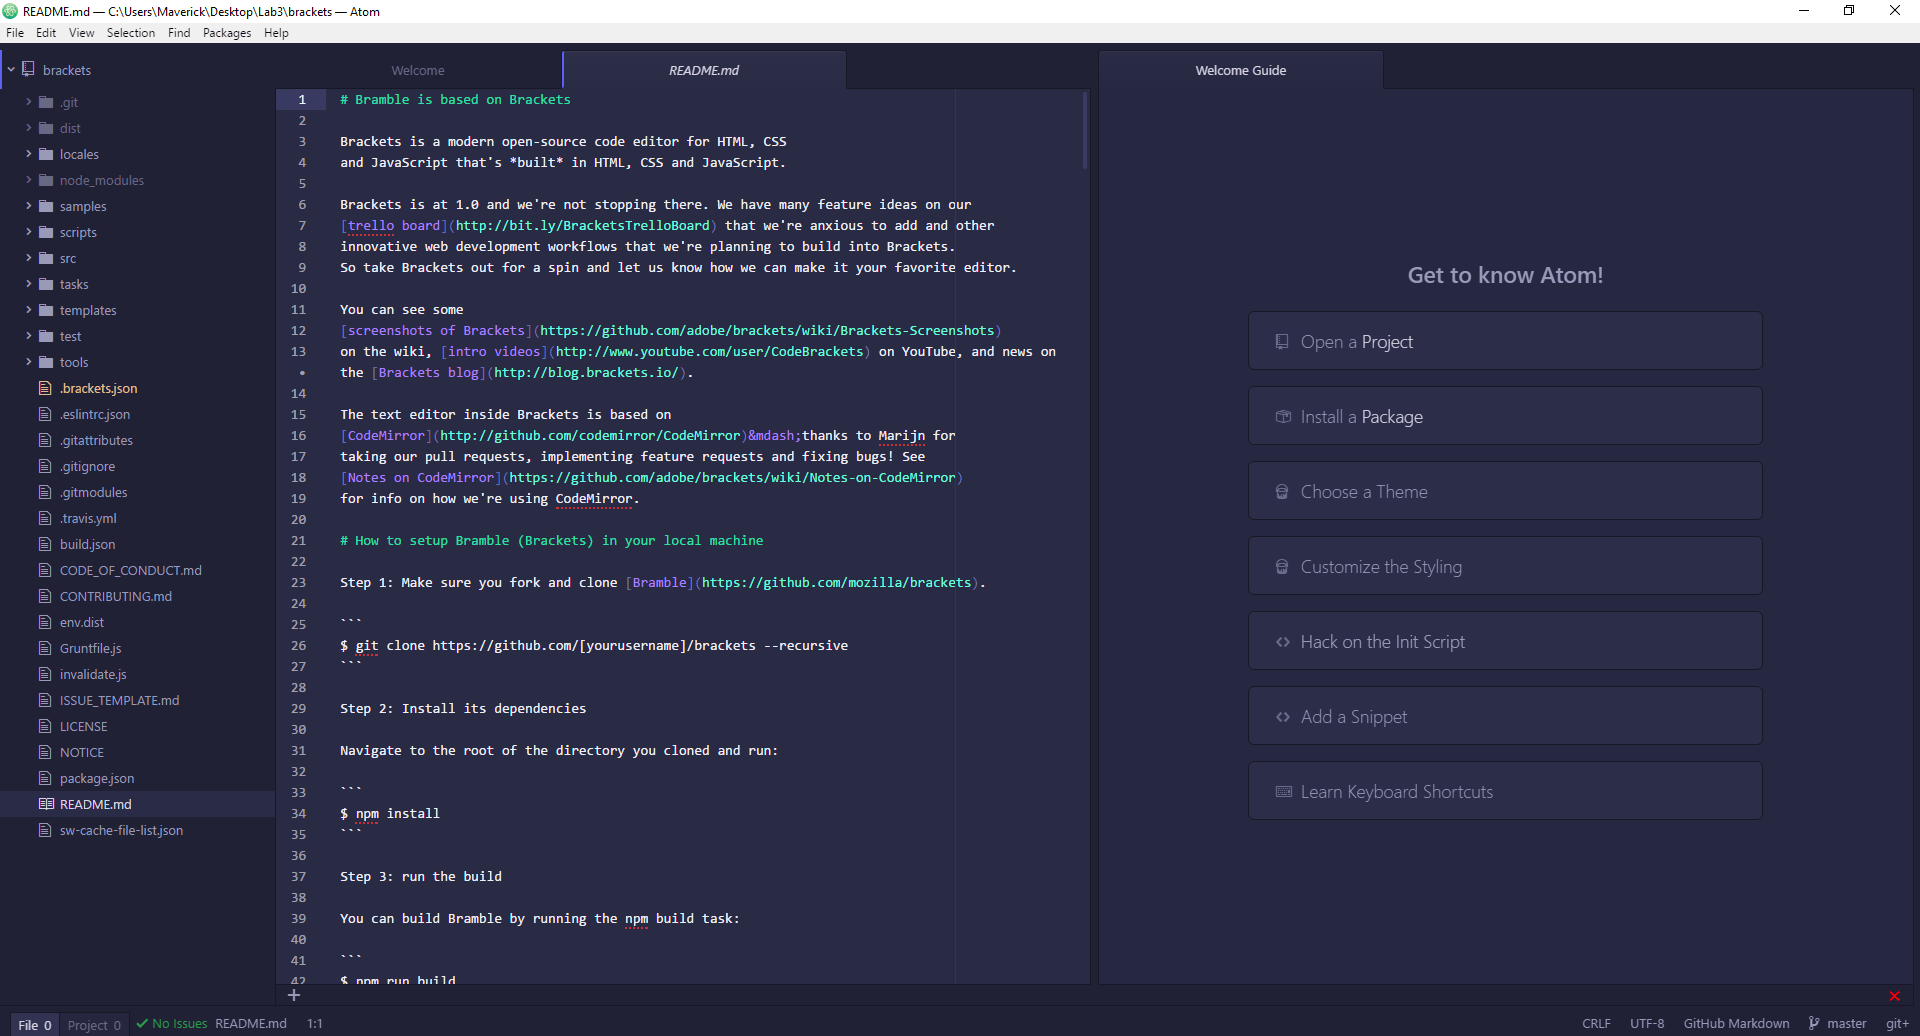Expand the tasks folder chevron

tap(29, 284)
